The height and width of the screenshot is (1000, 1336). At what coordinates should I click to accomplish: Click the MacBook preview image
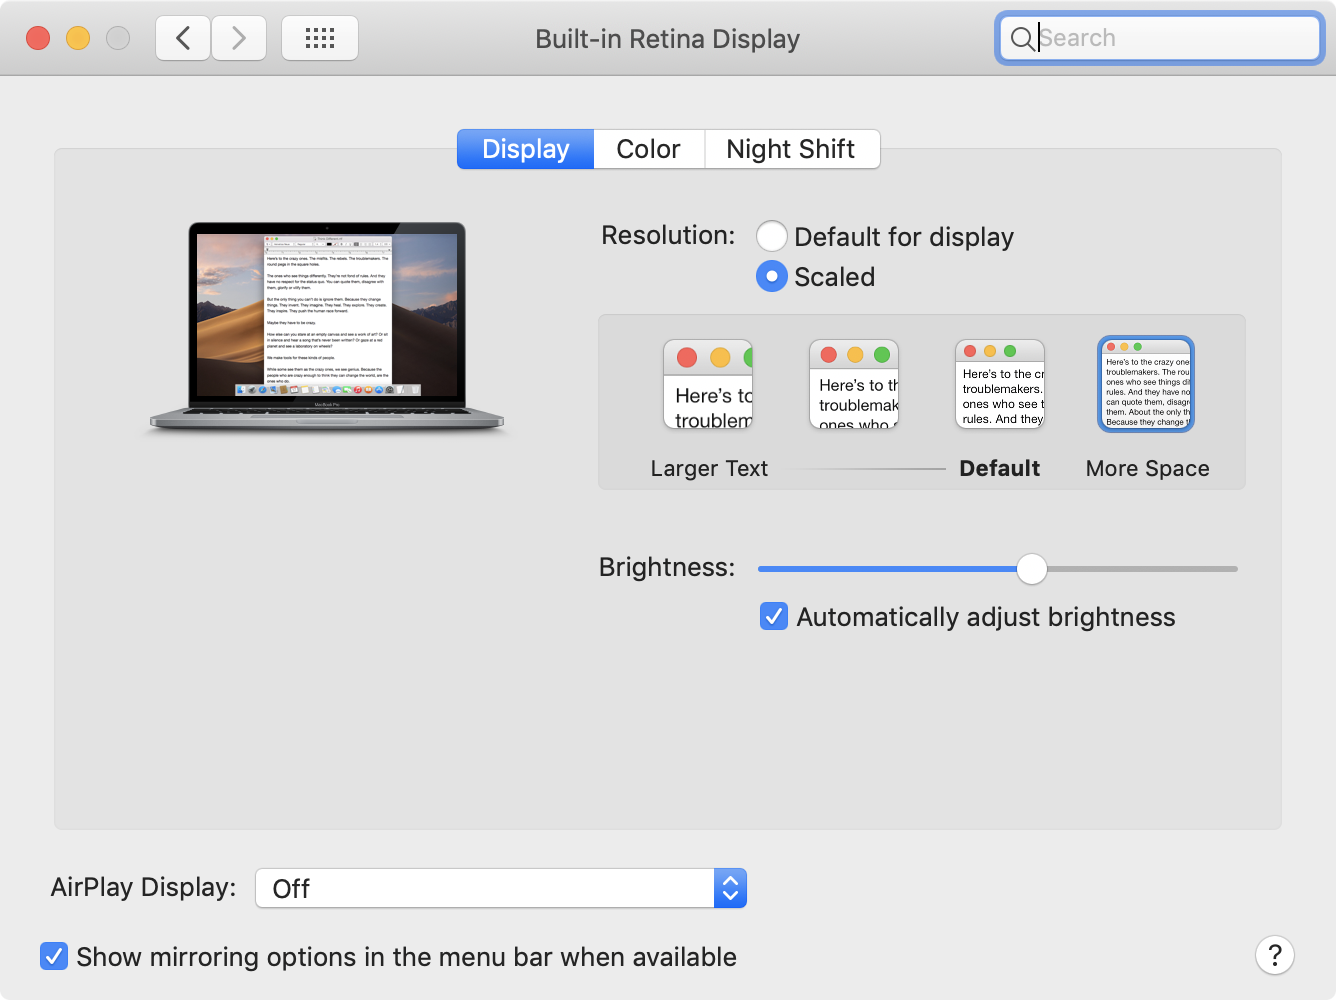coord(327,328)
